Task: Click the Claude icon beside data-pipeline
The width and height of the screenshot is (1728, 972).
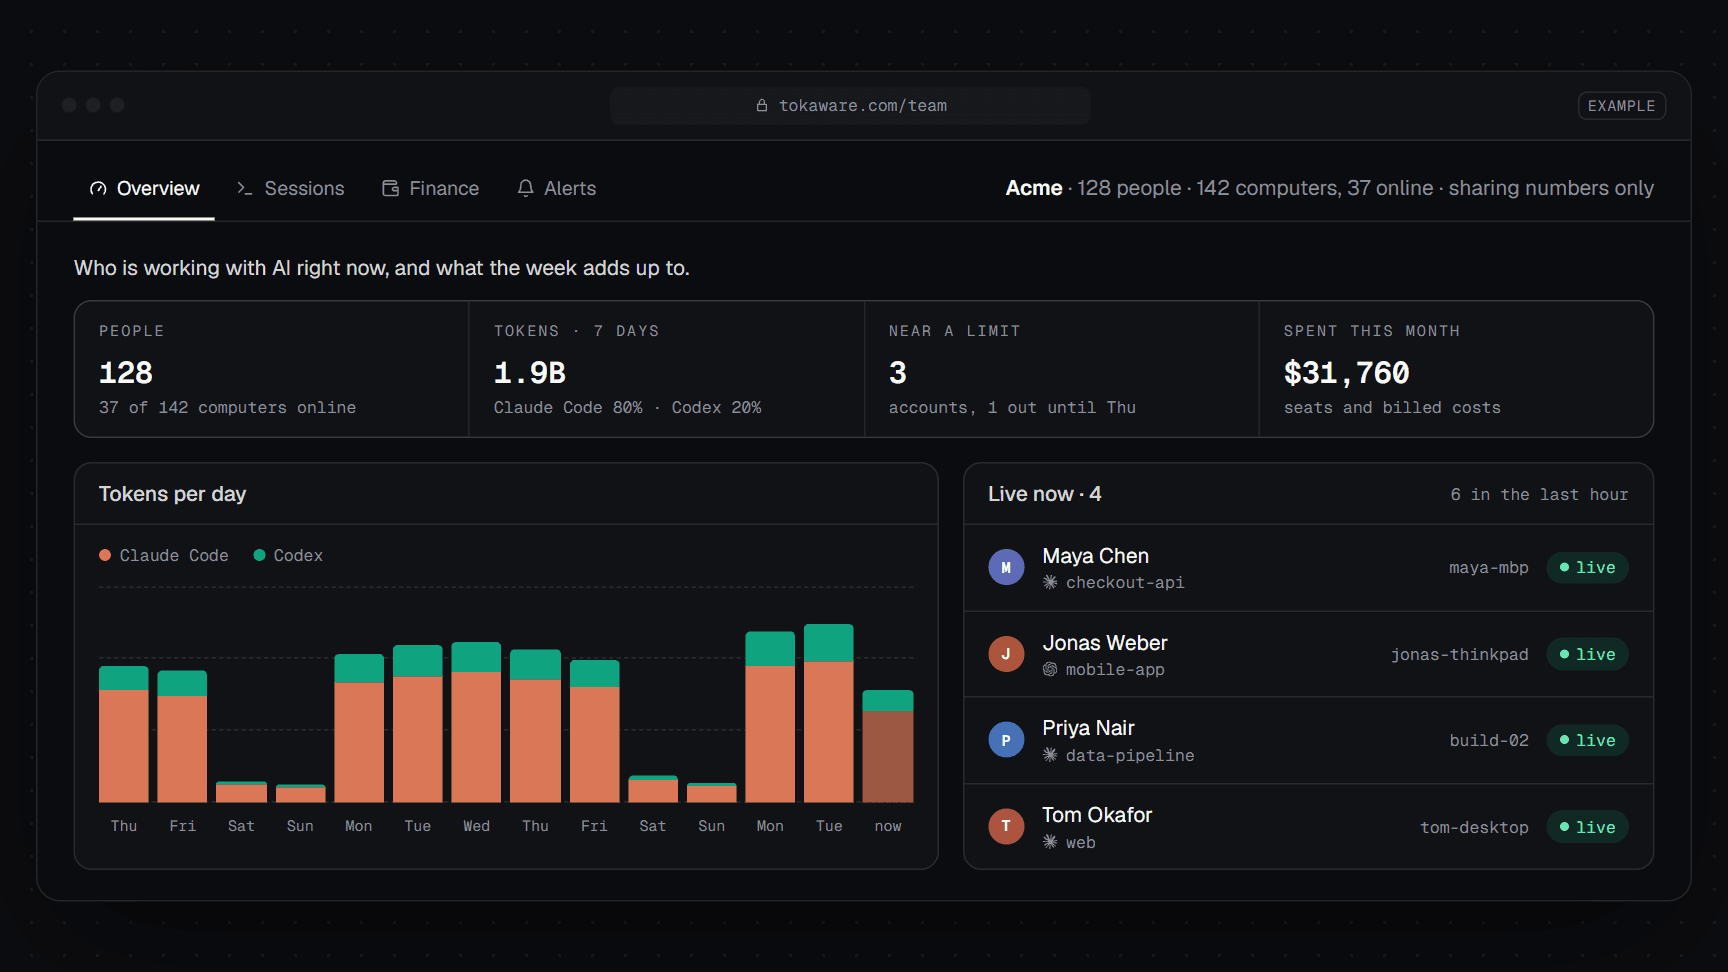Action: (1050, 755)
